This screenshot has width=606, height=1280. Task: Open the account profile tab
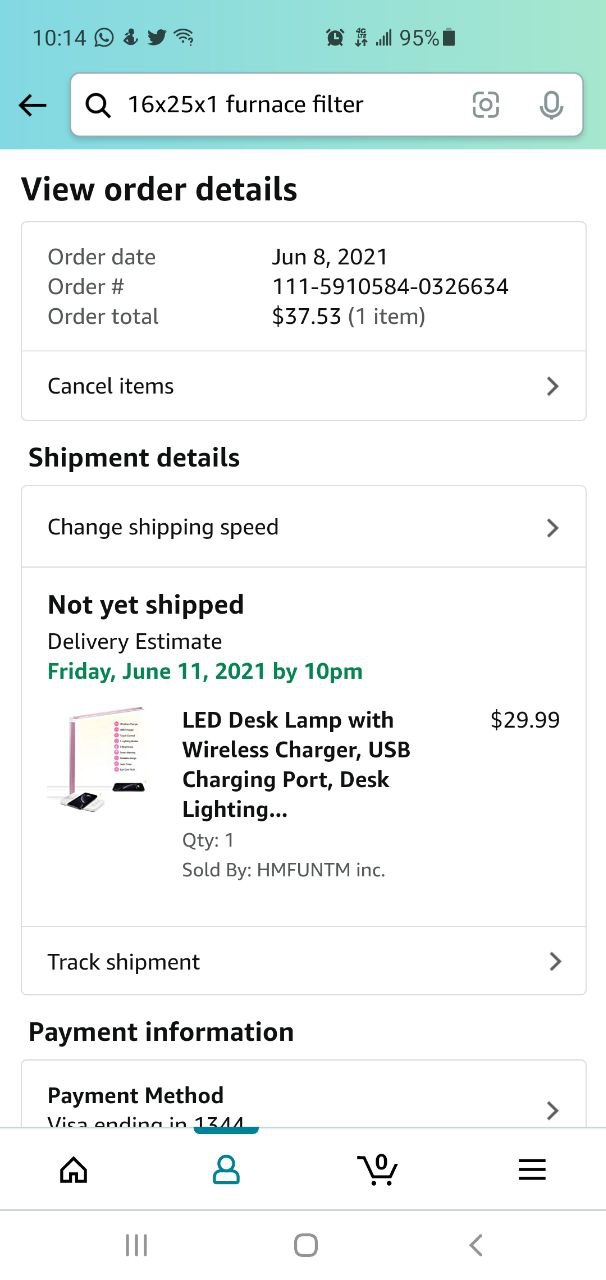coord(227,1170)
